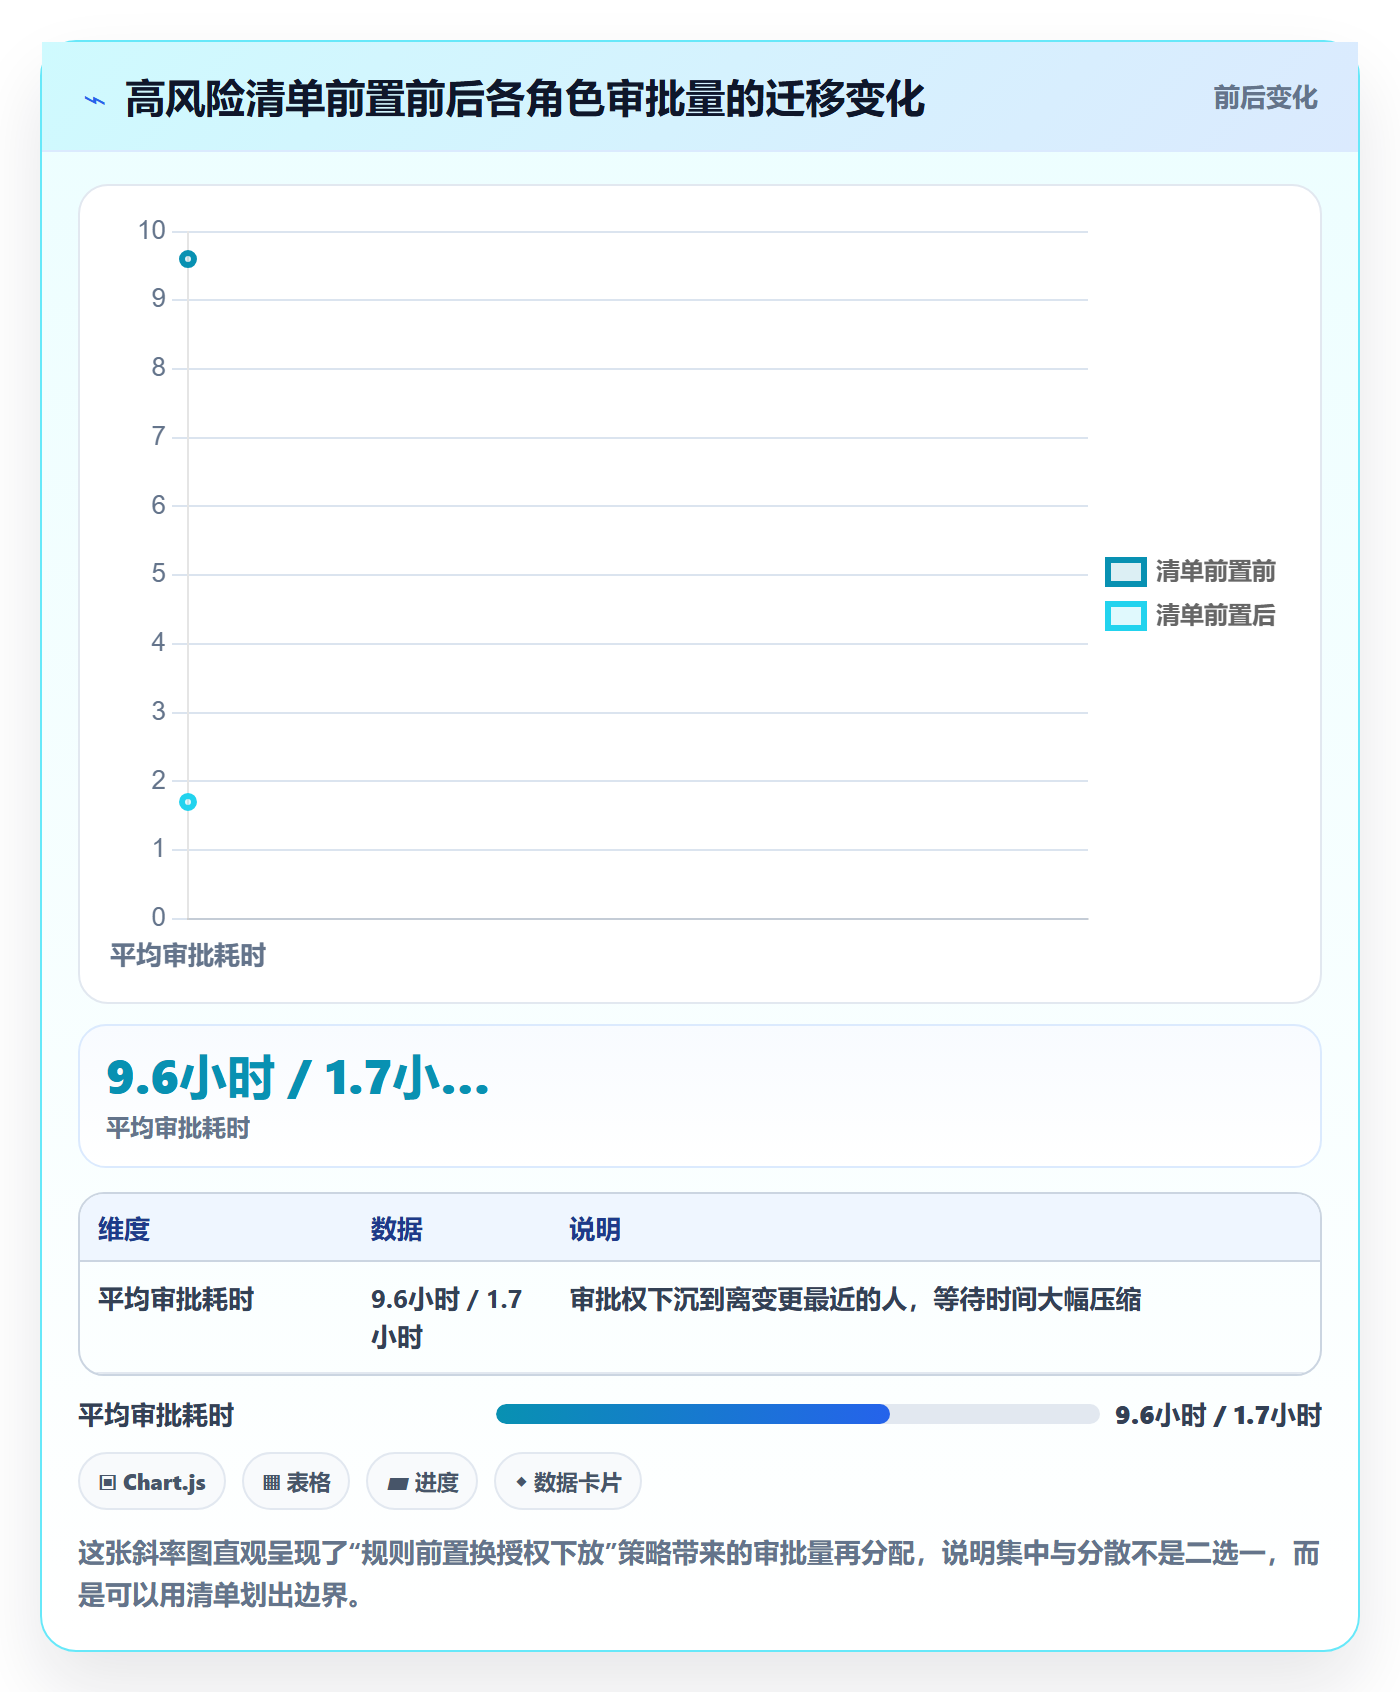Click the 清单前置后 legend color box
The width and height of the screenshot is (1400, 1692).
click(1125, 615)
